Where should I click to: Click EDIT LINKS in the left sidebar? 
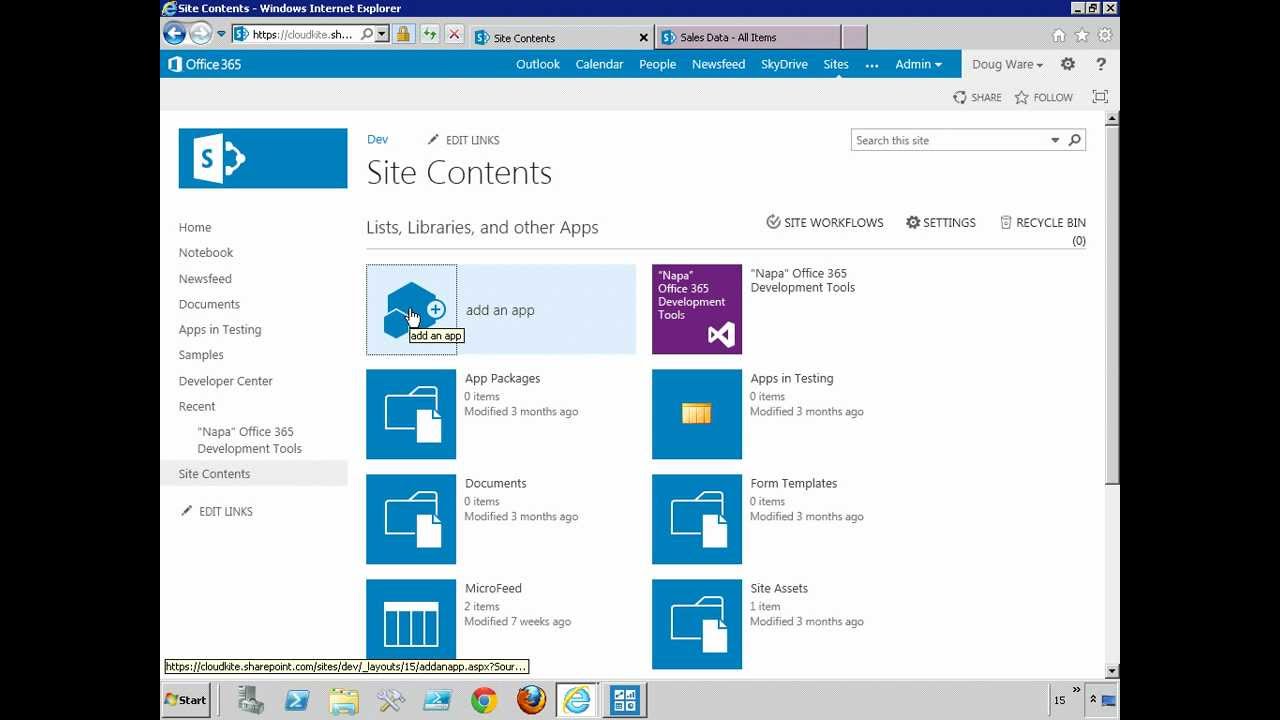[x=216, y=511]
